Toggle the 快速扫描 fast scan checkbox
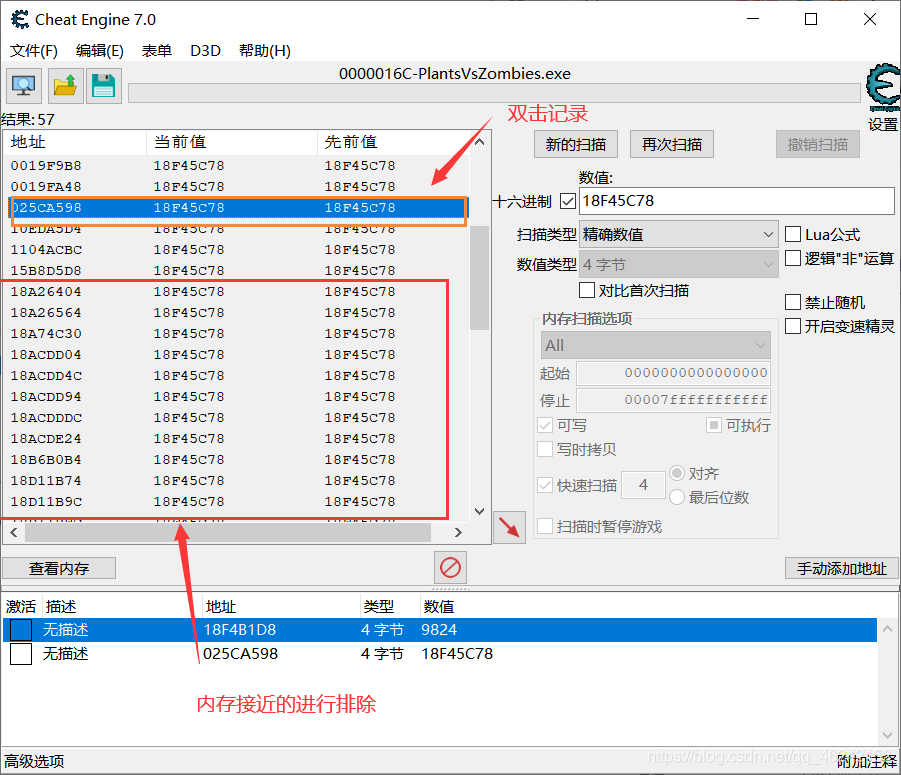 click(545, 485)
